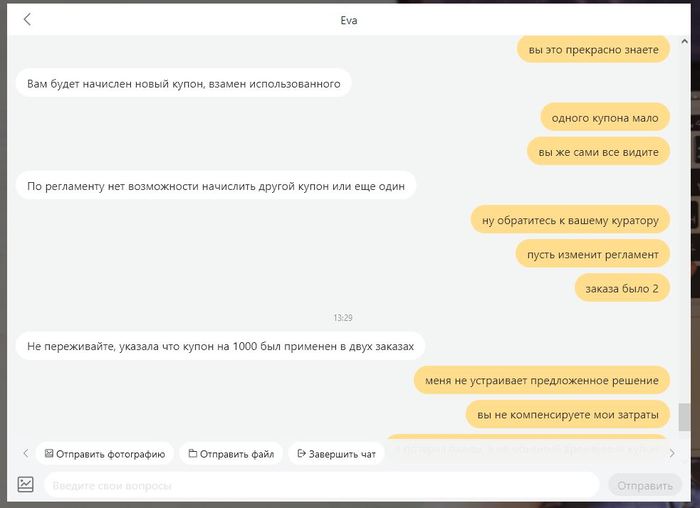
Task: Click the chat scrollbar thumb
Action: 684,417
